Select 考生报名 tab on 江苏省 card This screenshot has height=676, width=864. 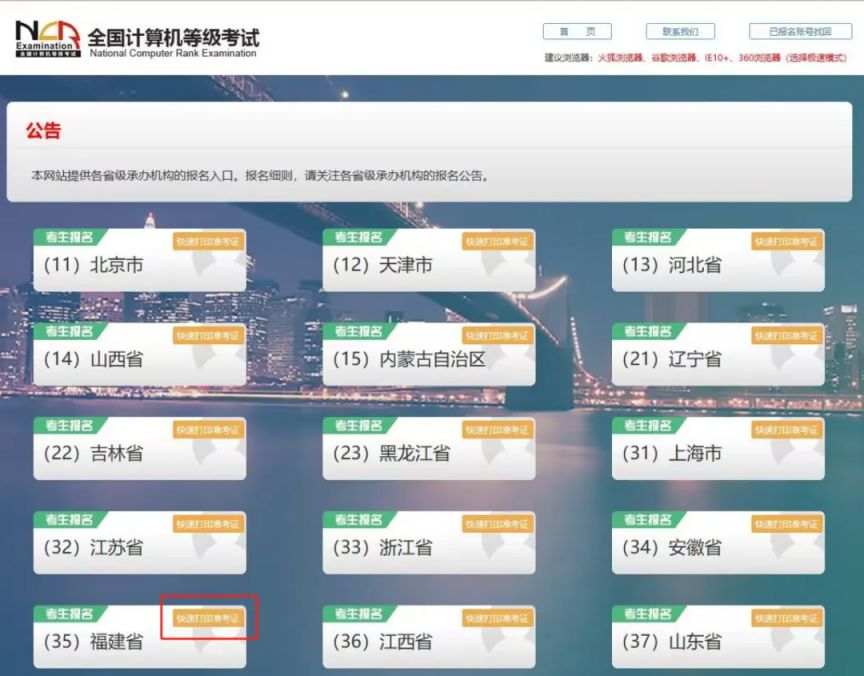click(69, 520)
